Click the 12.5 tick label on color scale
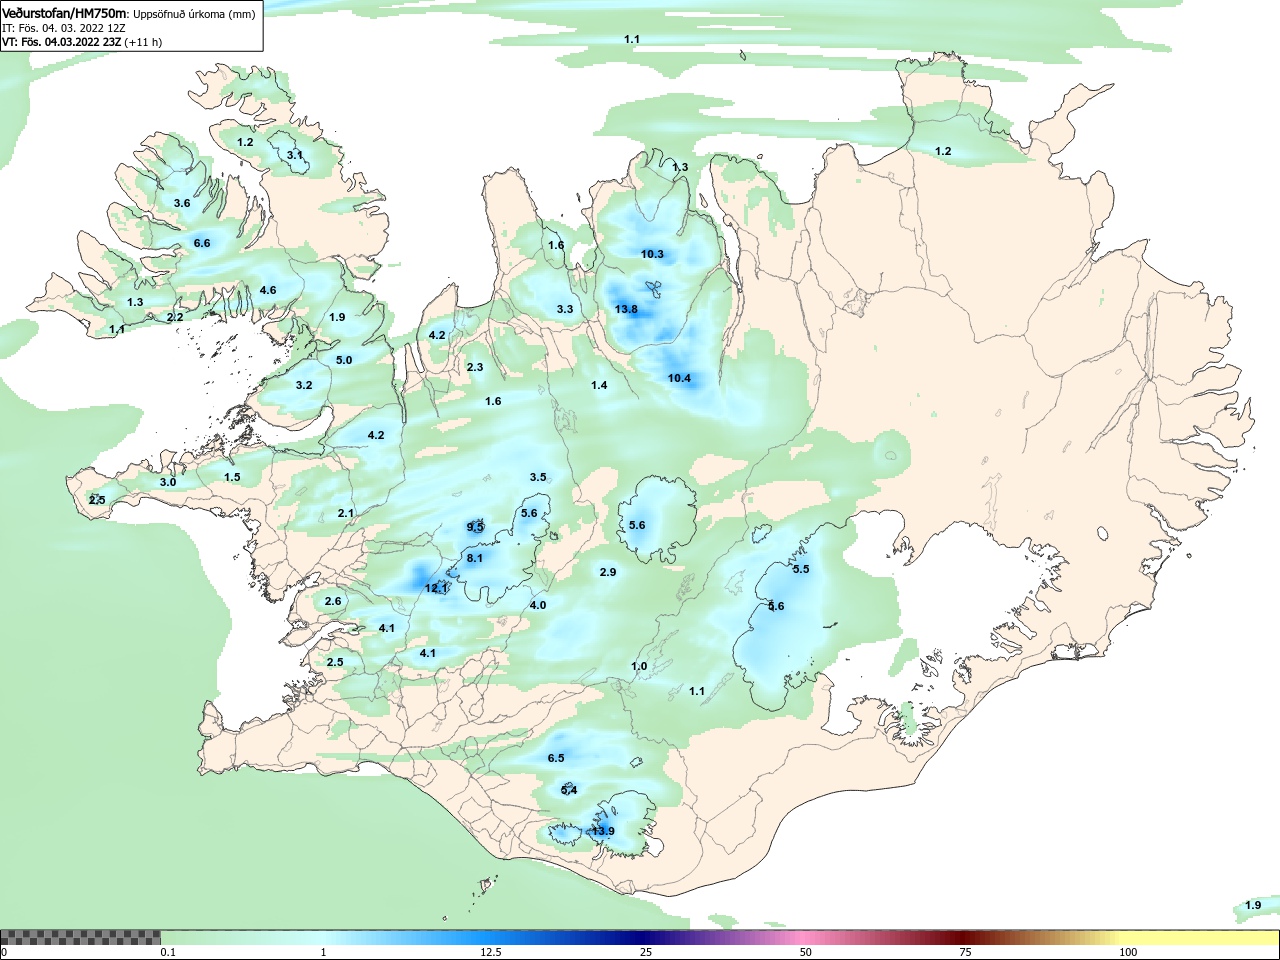Screen dimensions: 1280x960 (491, 952)
